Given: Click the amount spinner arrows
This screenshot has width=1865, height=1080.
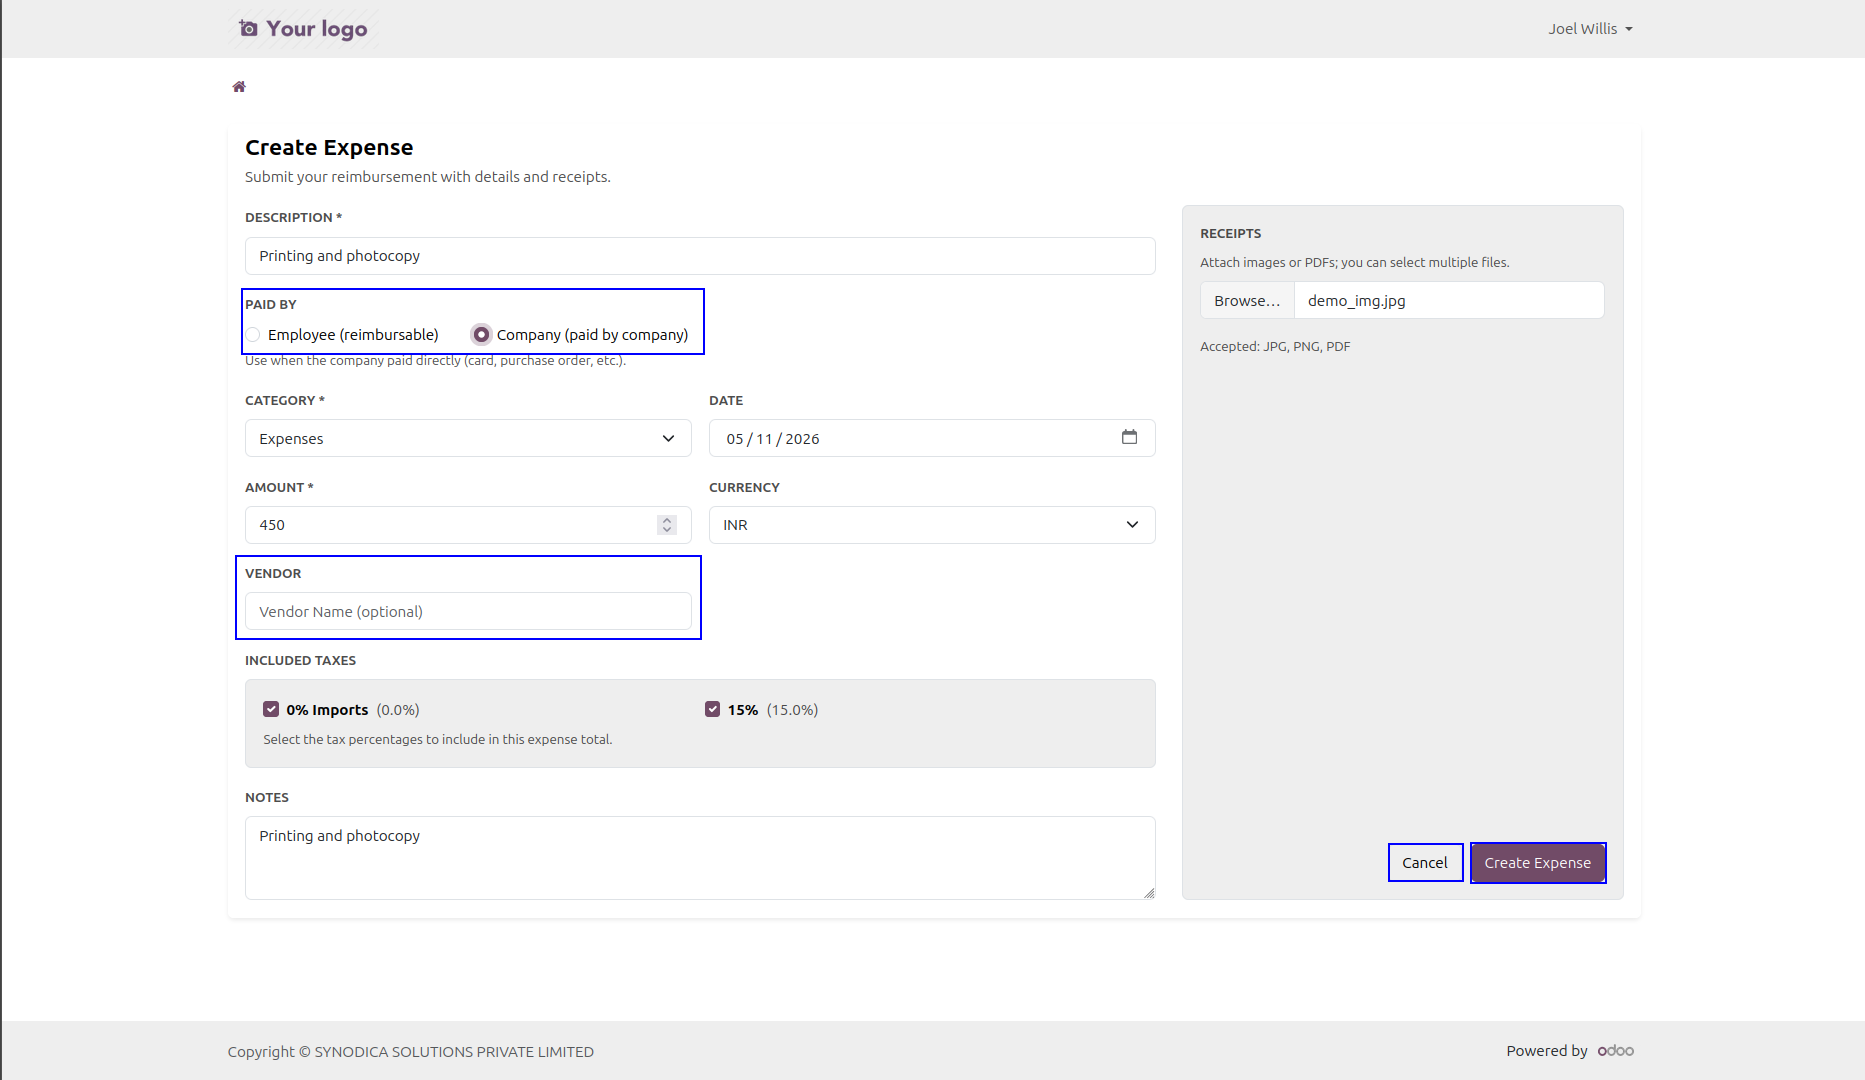Looking at the screenshot, I should 667,525.
